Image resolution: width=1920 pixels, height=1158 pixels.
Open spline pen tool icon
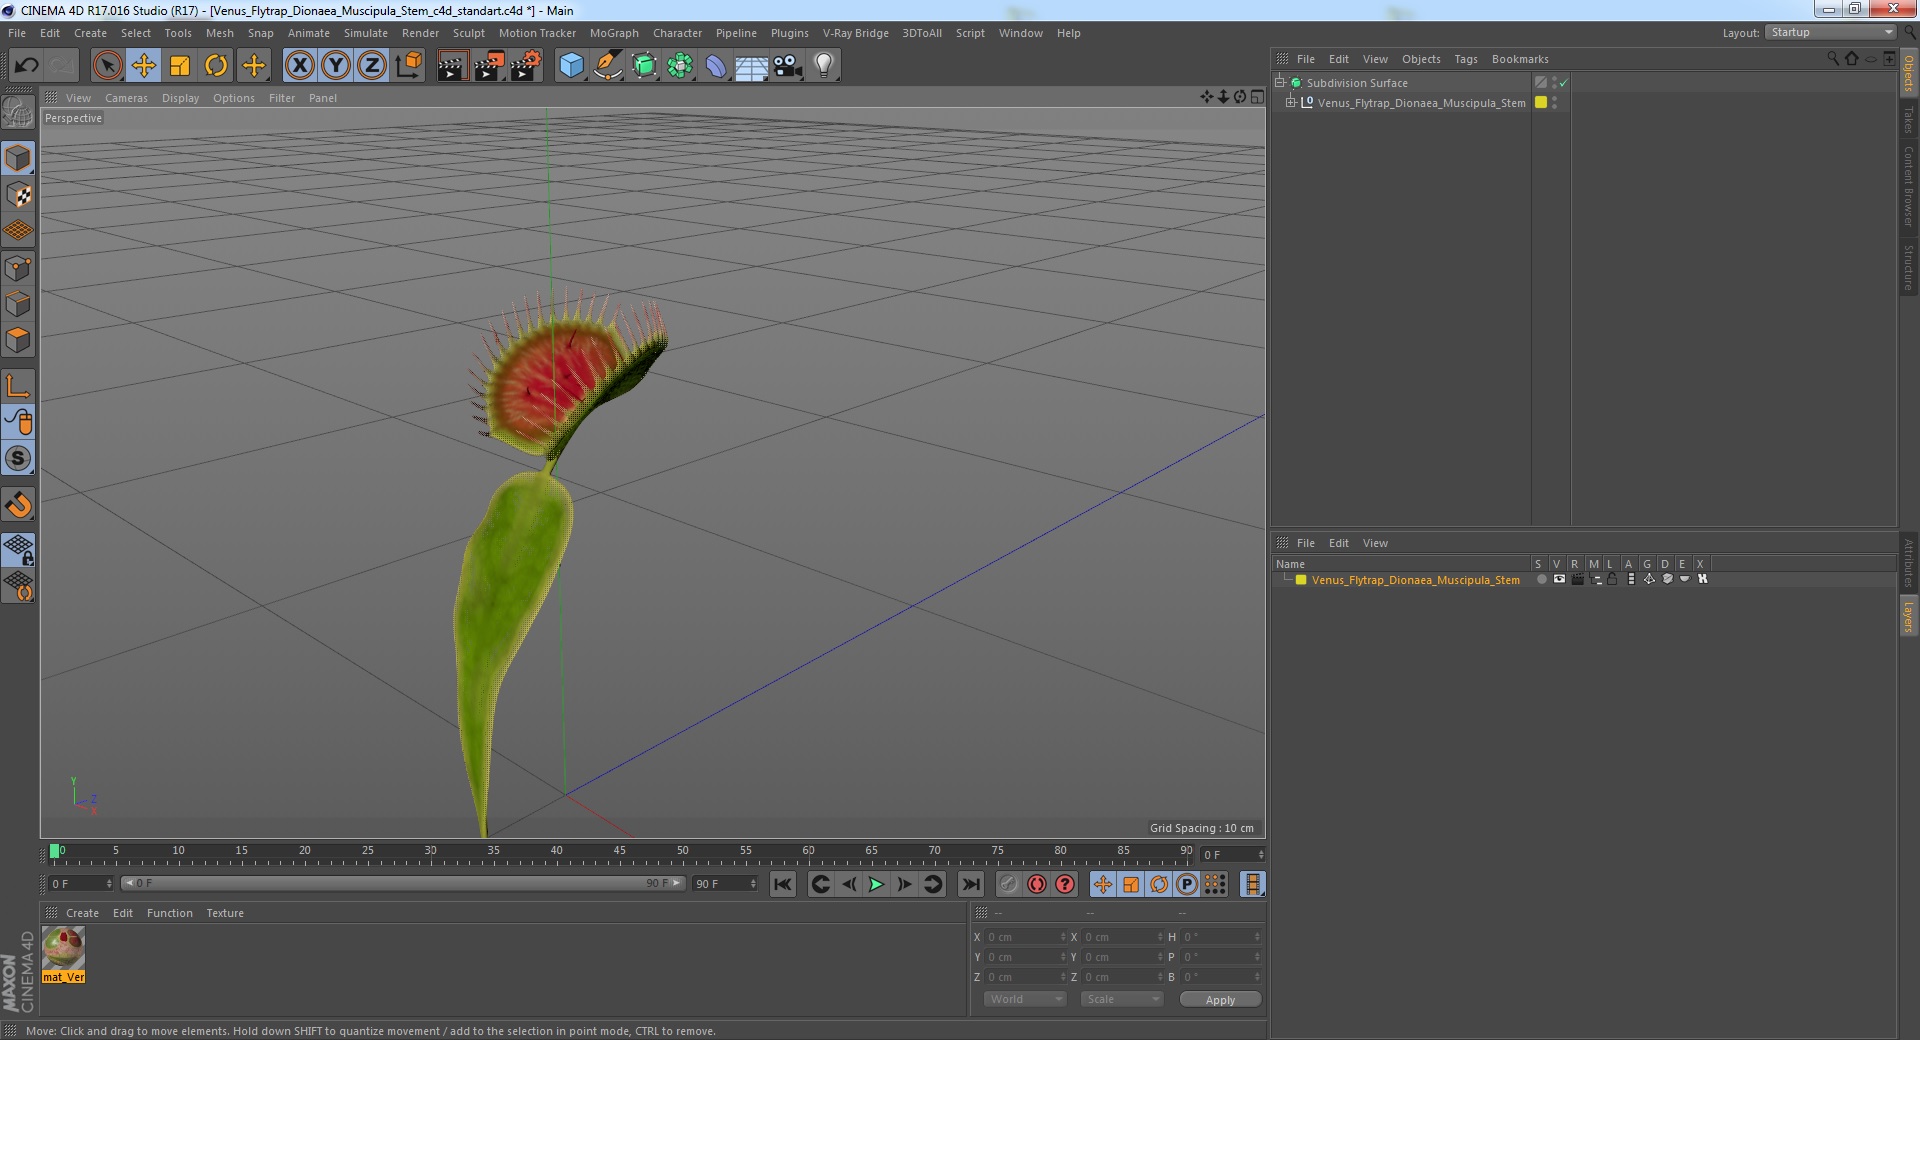(607, 66)
